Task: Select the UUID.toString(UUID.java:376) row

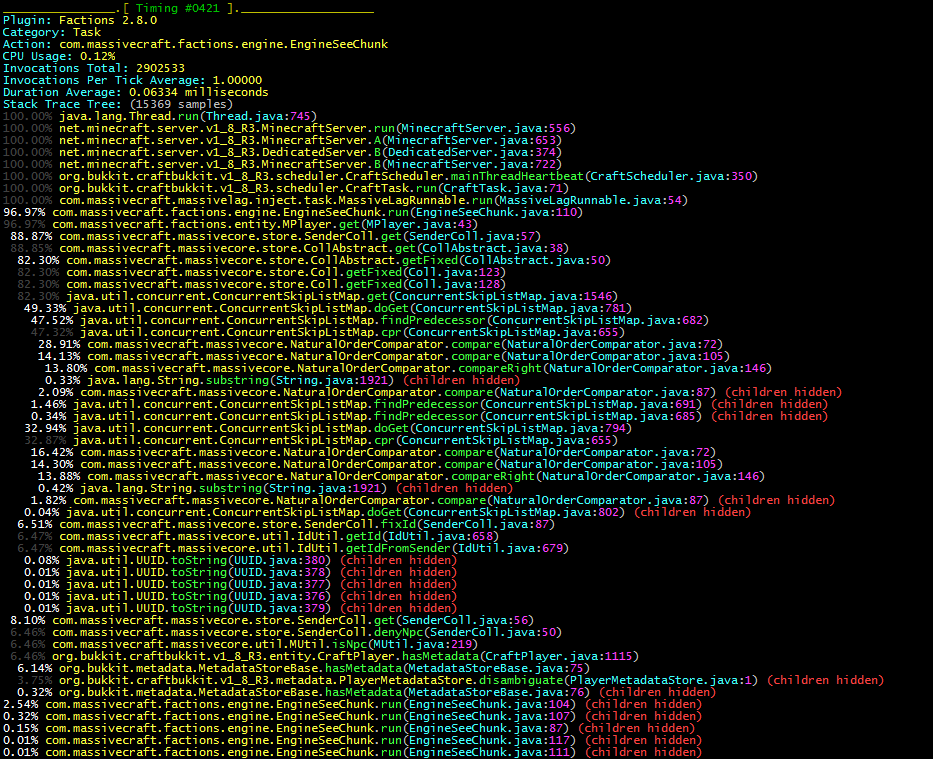Action: [x=241, y=596]
